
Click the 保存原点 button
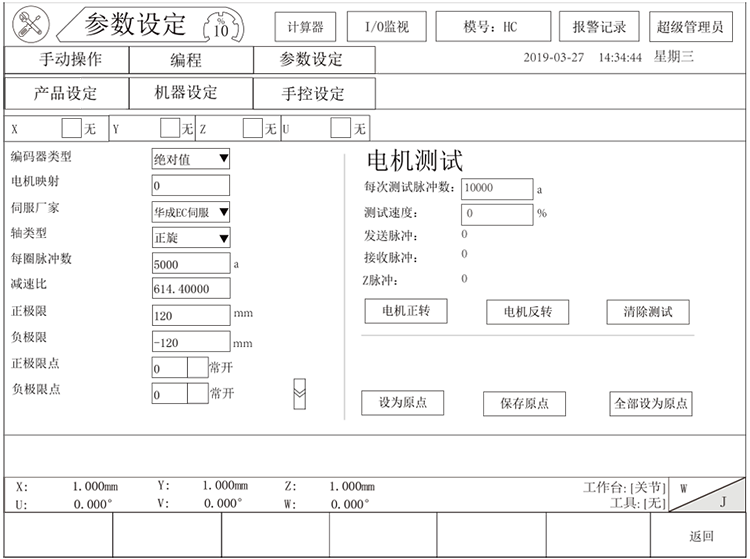[524, 403]
